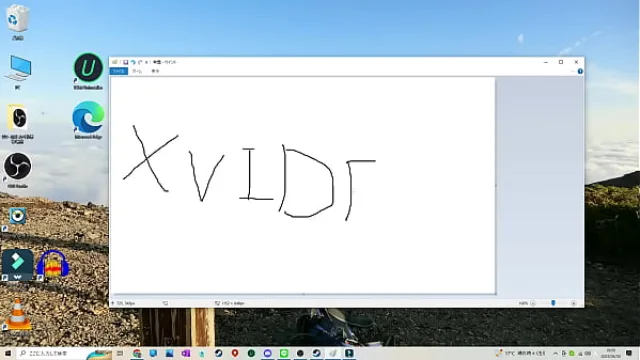Switch to the Home ribbon tab

[137, 71]
